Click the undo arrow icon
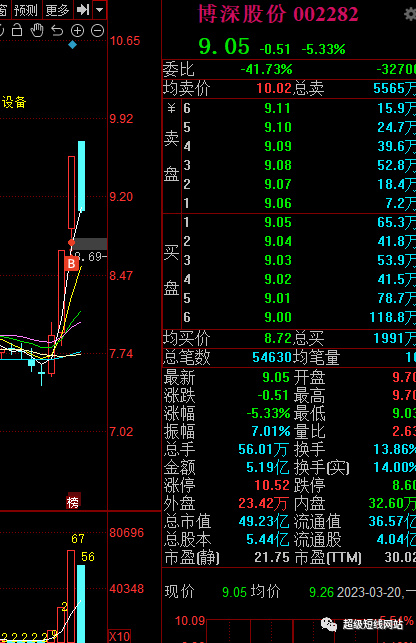The height and width of the screenshot is (643, 416). 57,31
